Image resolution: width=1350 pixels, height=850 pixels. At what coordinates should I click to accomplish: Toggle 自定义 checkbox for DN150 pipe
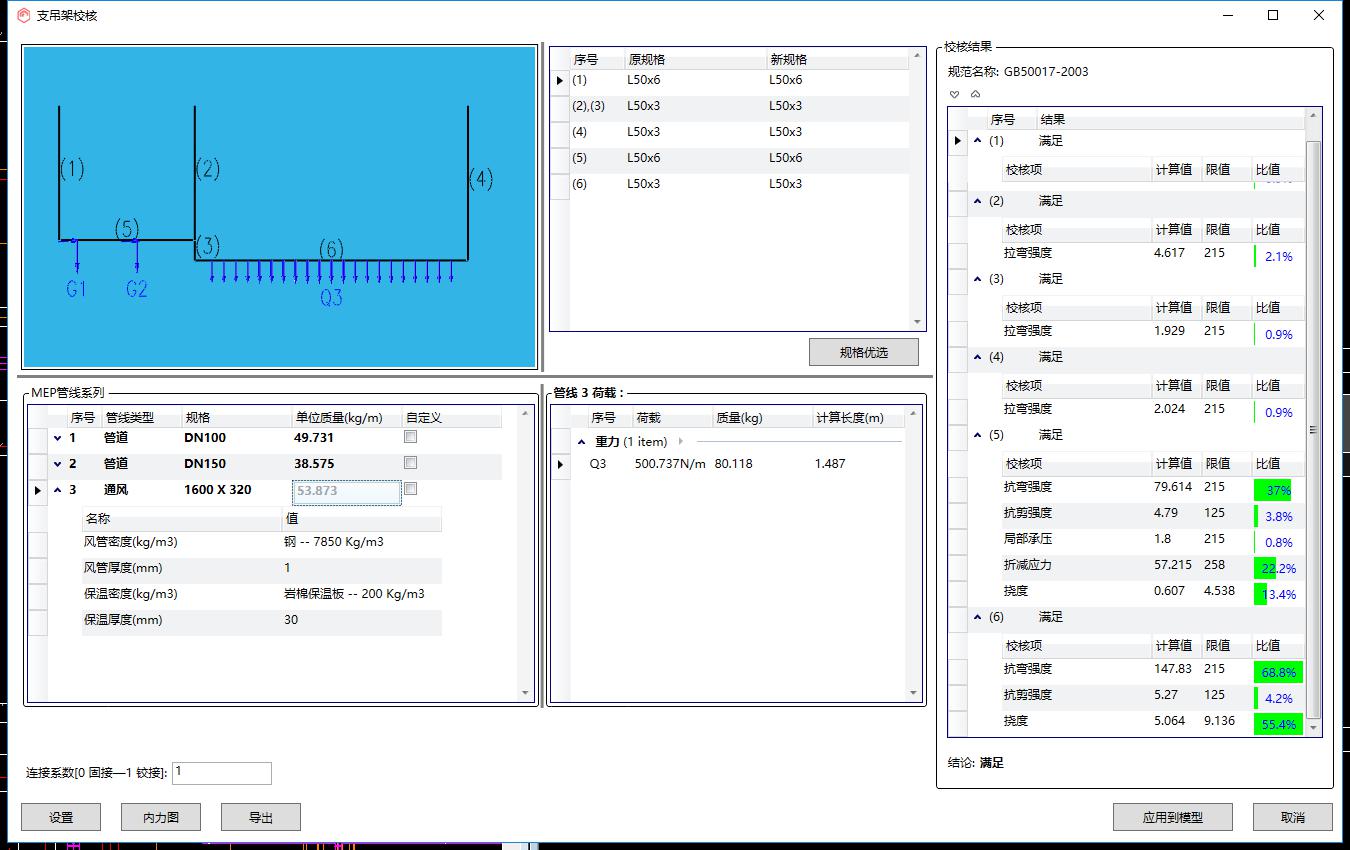click(x=410, y=463)
